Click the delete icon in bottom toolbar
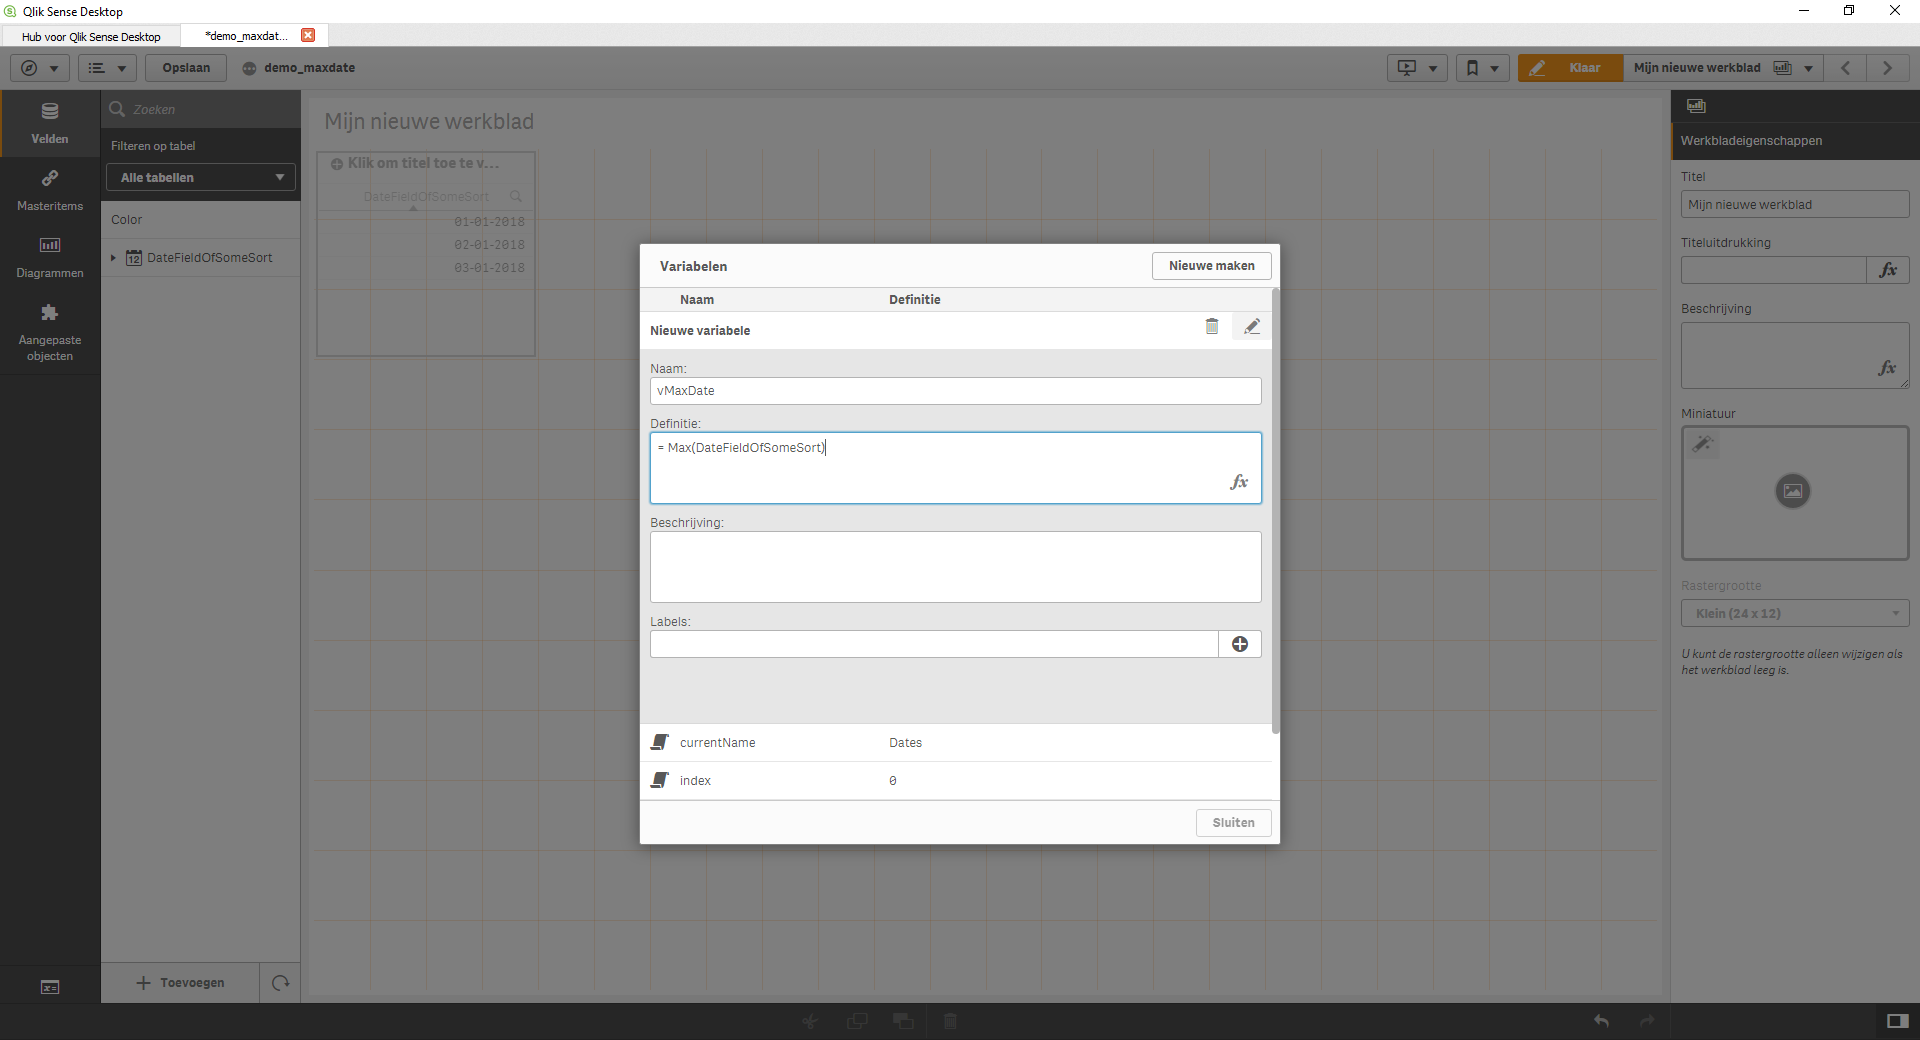Screen dimensions: 1920x1040 tap(950, 1021)
